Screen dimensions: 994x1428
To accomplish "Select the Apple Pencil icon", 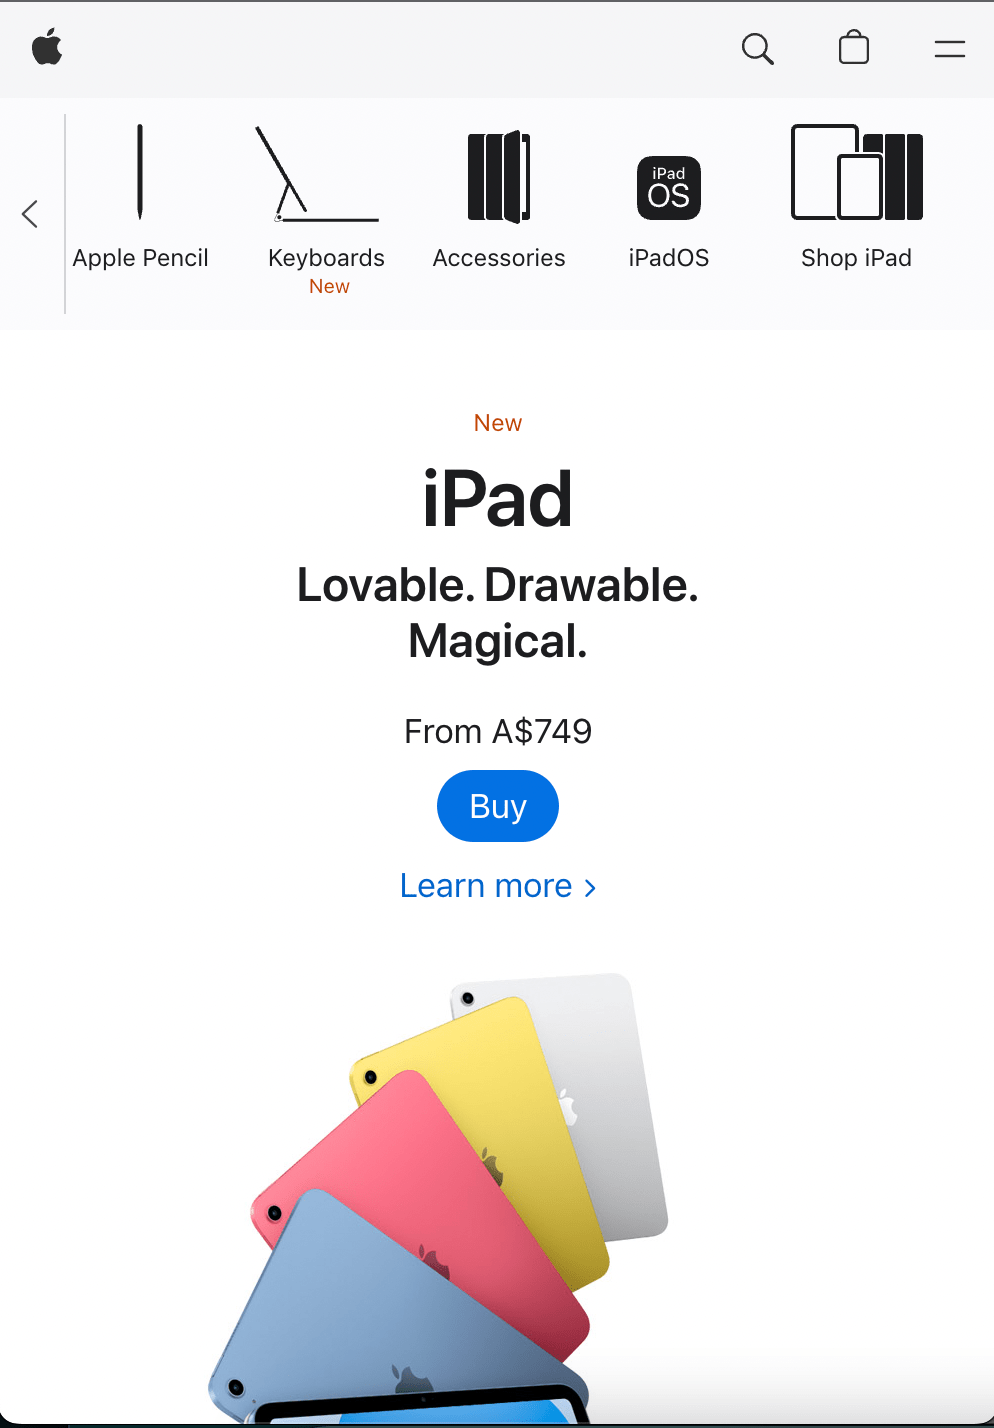I will [140, 172].
